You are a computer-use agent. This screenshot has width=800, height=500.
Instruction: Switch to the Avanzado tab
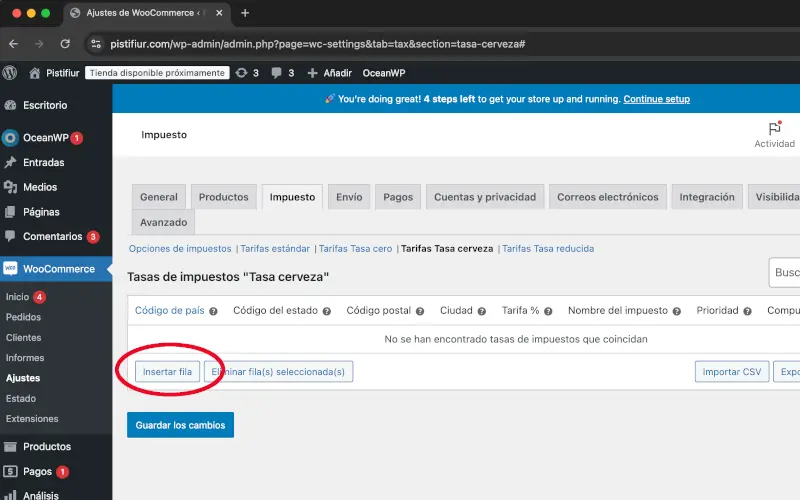pyautogui.click(x=163, y=222)
